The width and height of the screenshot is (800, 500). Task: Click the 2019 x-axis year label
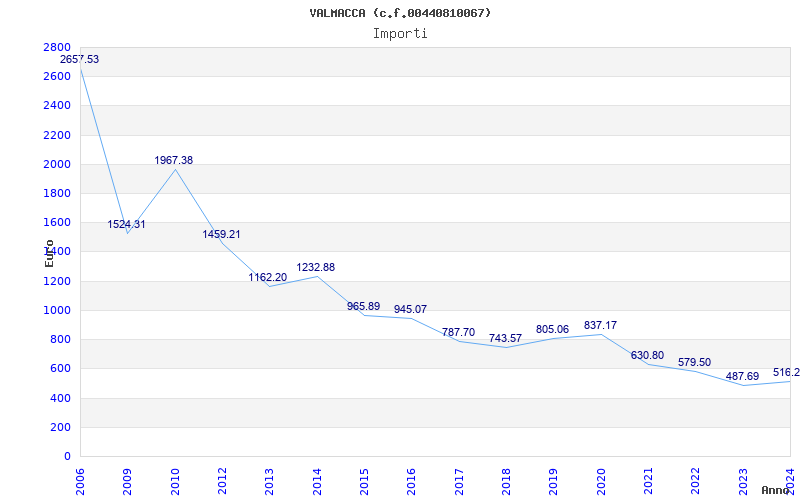(x=554, y=481)
